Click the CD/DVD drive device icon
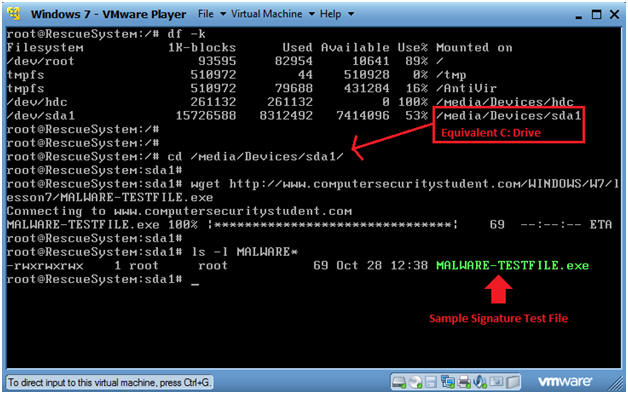628x394 pixels. point(416,382)
